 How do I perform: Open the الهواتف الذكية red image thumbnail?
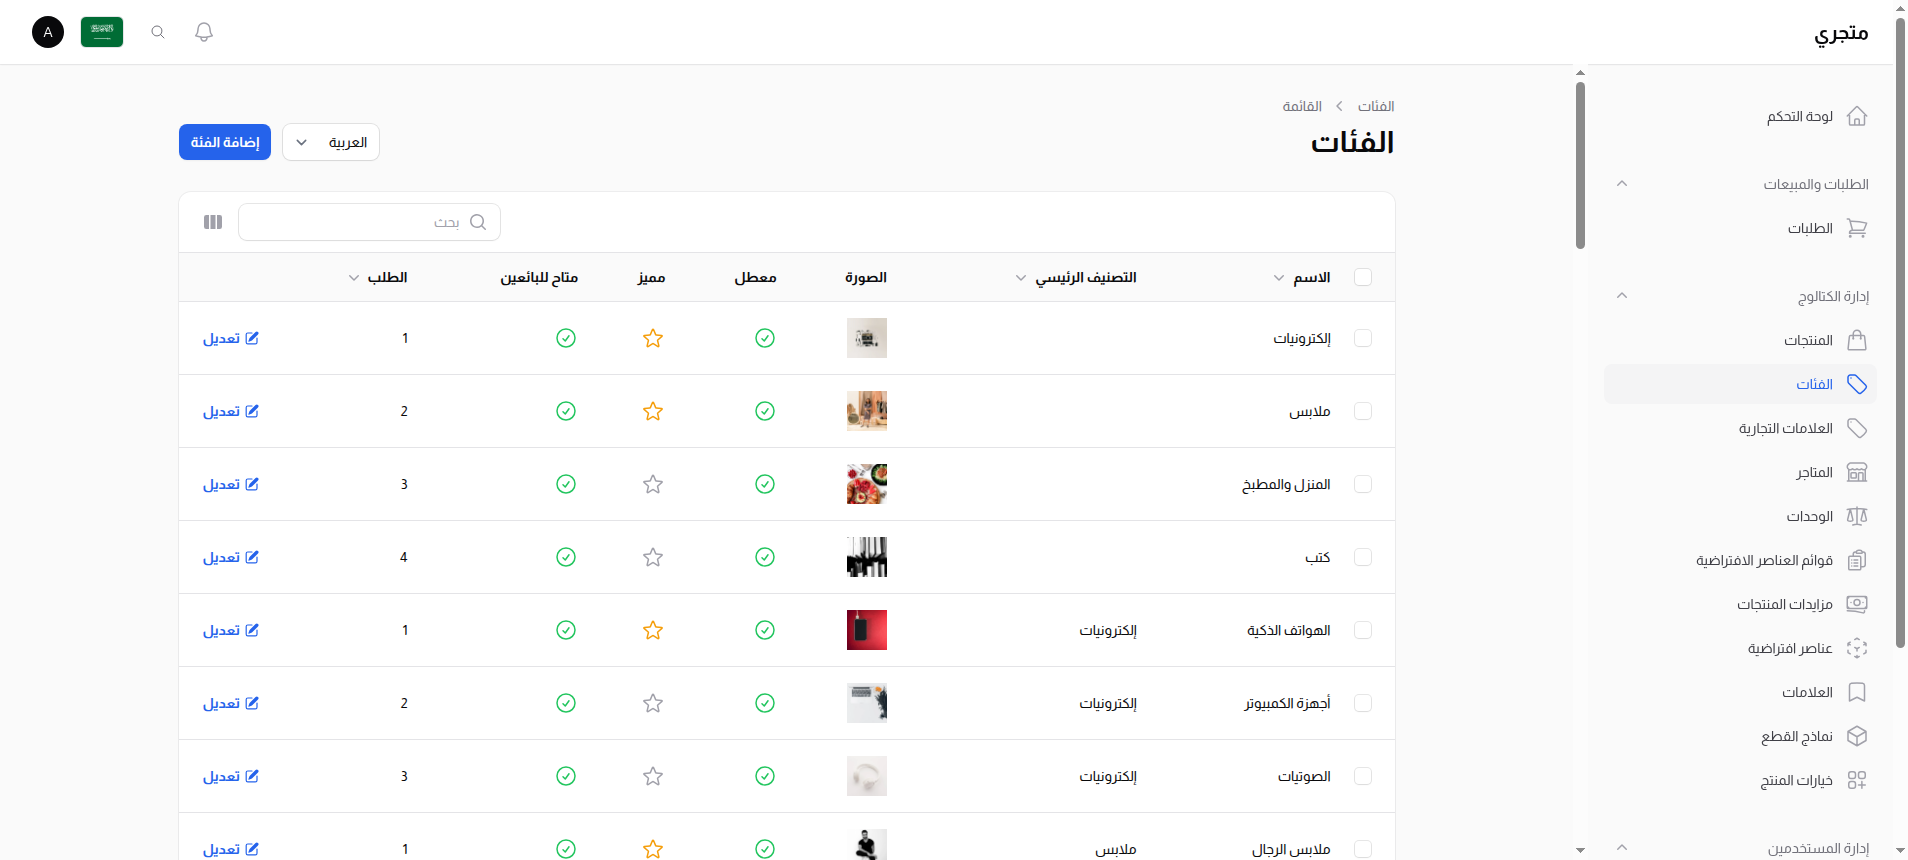(867, 630)
